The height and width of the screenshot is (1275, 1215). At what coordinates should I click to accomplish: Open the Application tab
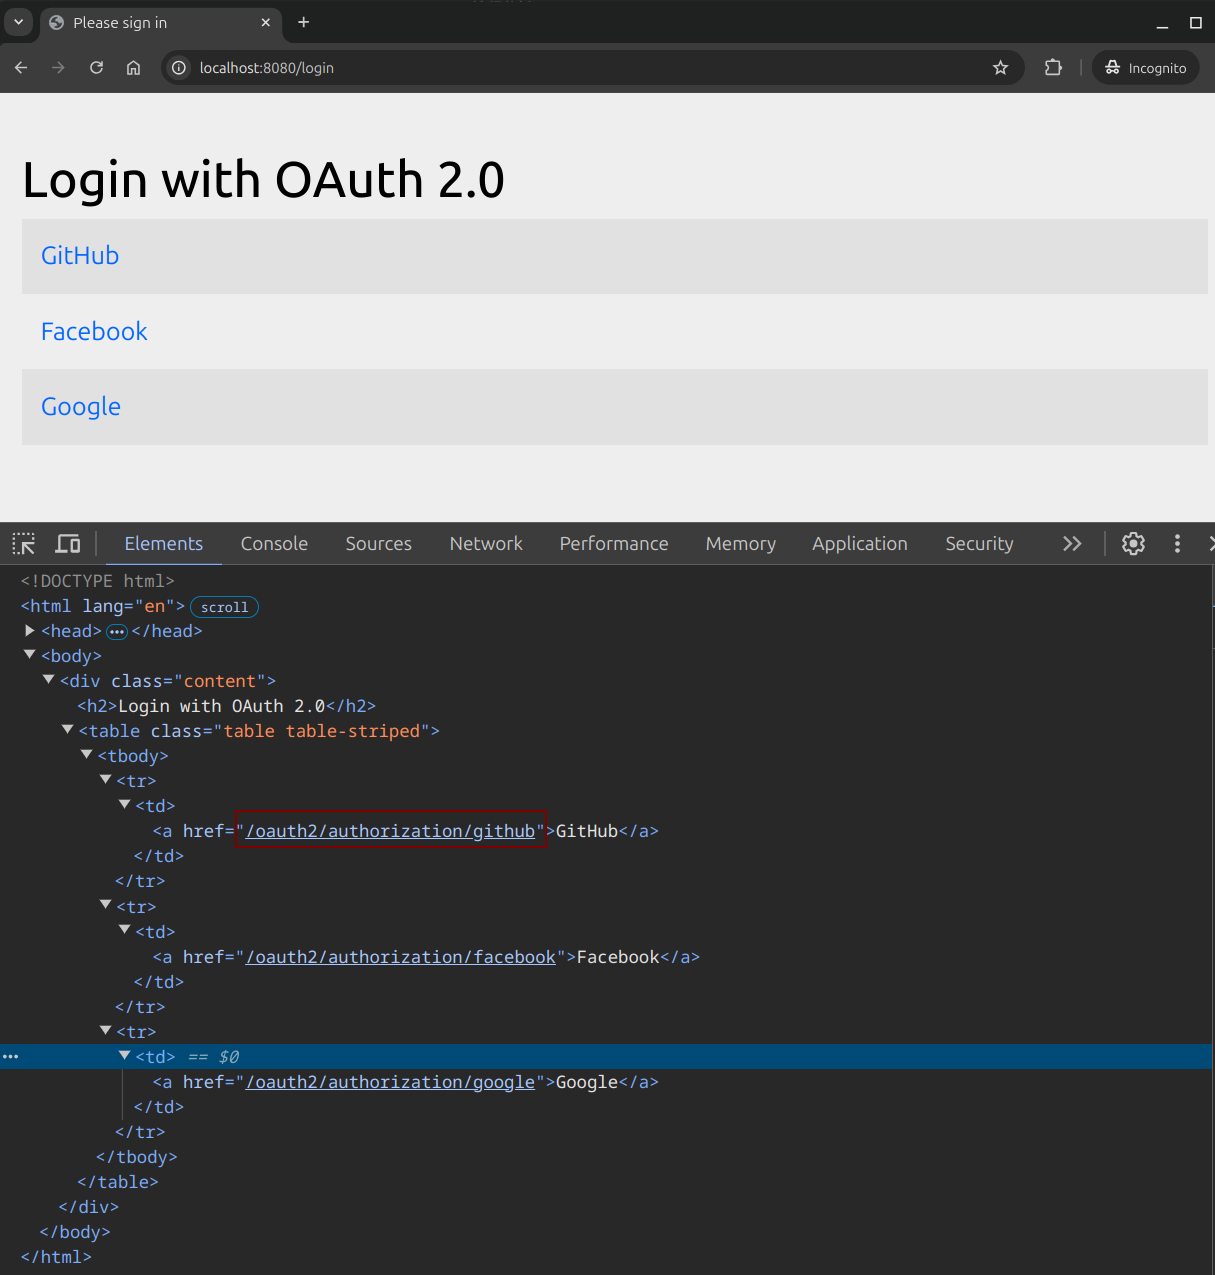pos(860,544)
